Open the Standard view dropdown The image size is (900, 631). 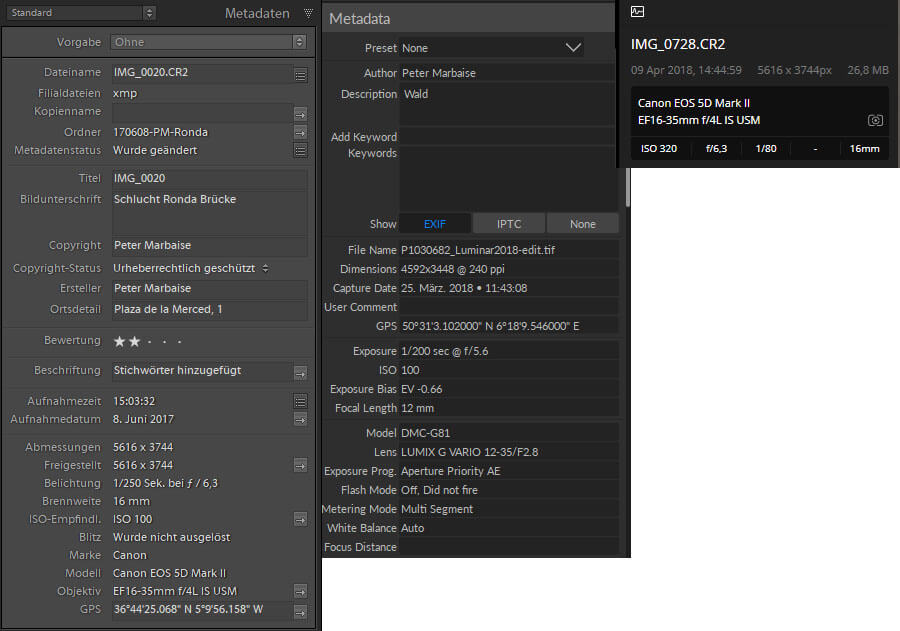click(x=81, y=13)
